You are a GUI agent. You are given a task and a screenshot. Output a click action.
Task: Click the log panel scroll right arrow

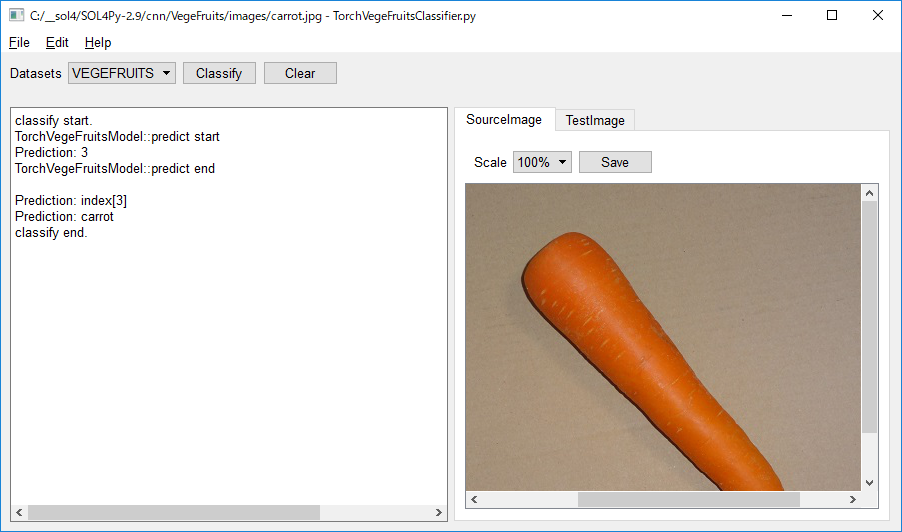(x=438, y=512)
